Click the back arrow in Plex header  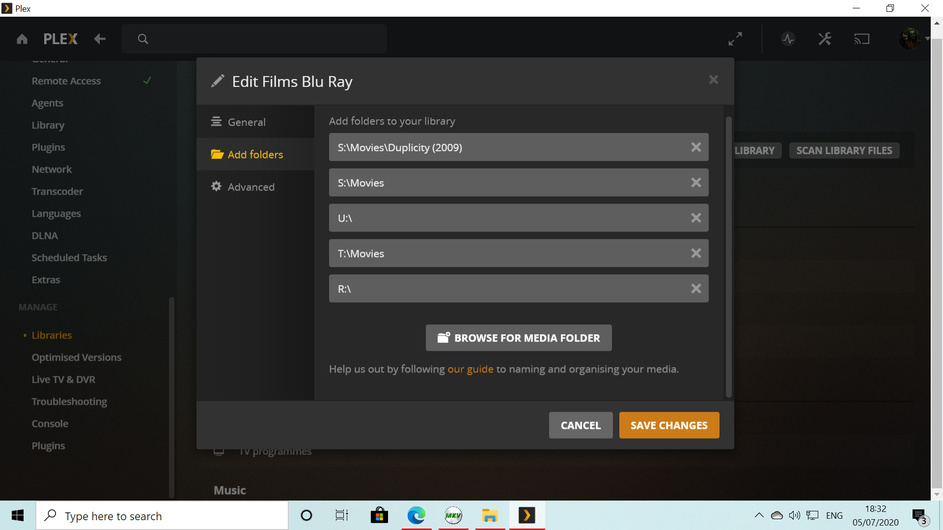click(x=100, y=39)
